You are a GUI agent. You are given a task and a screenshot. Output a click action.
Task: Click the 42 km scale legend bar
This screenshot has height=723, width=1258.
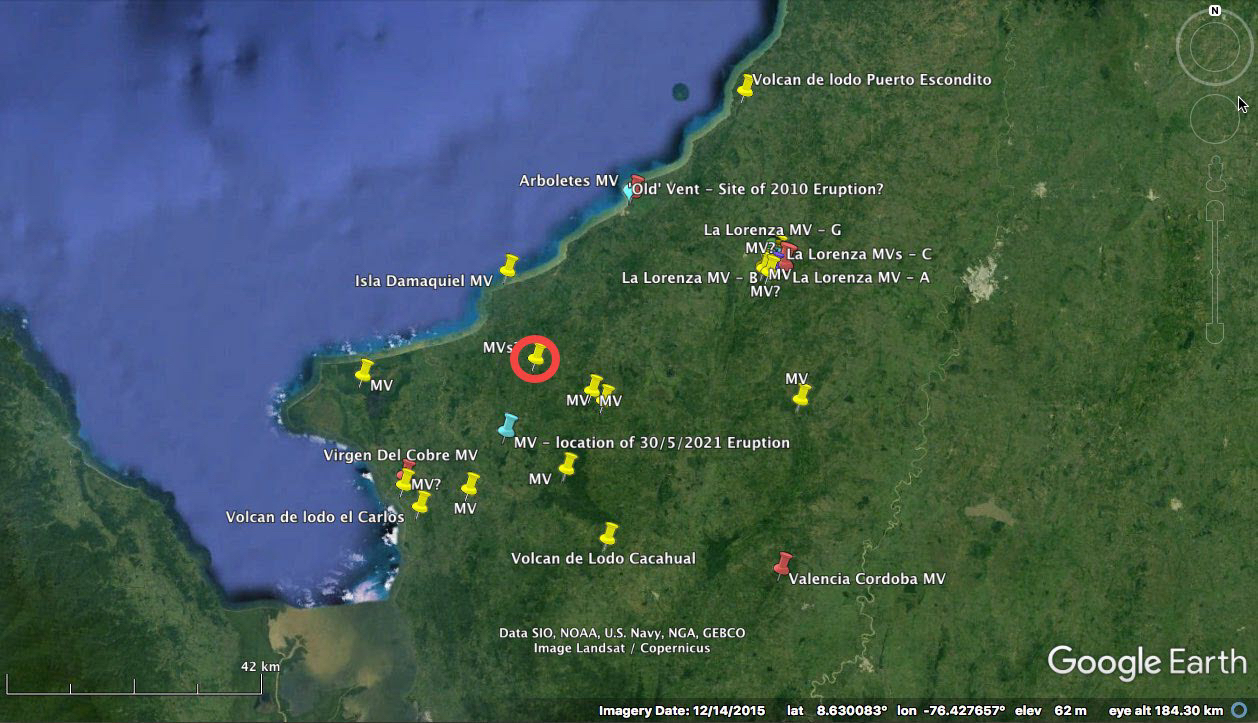coord(135,687)
